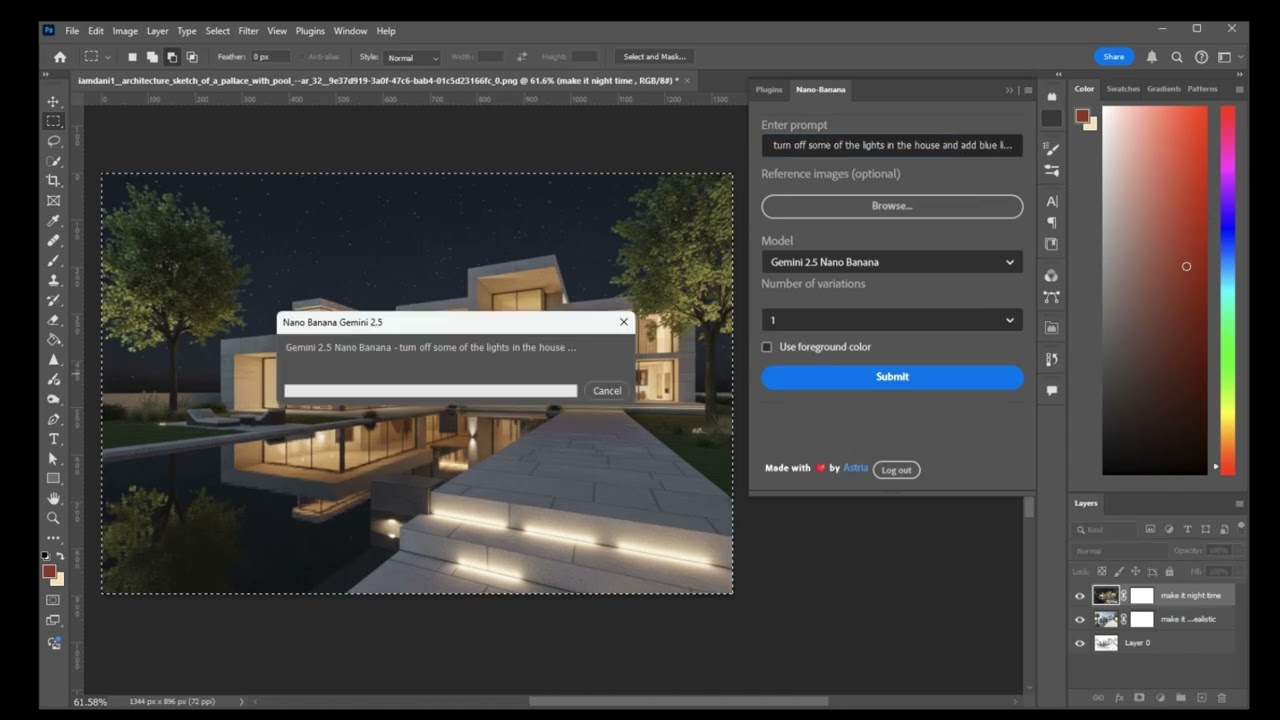
Task: Select the Eyedropper tool
Action: [53, 220]
